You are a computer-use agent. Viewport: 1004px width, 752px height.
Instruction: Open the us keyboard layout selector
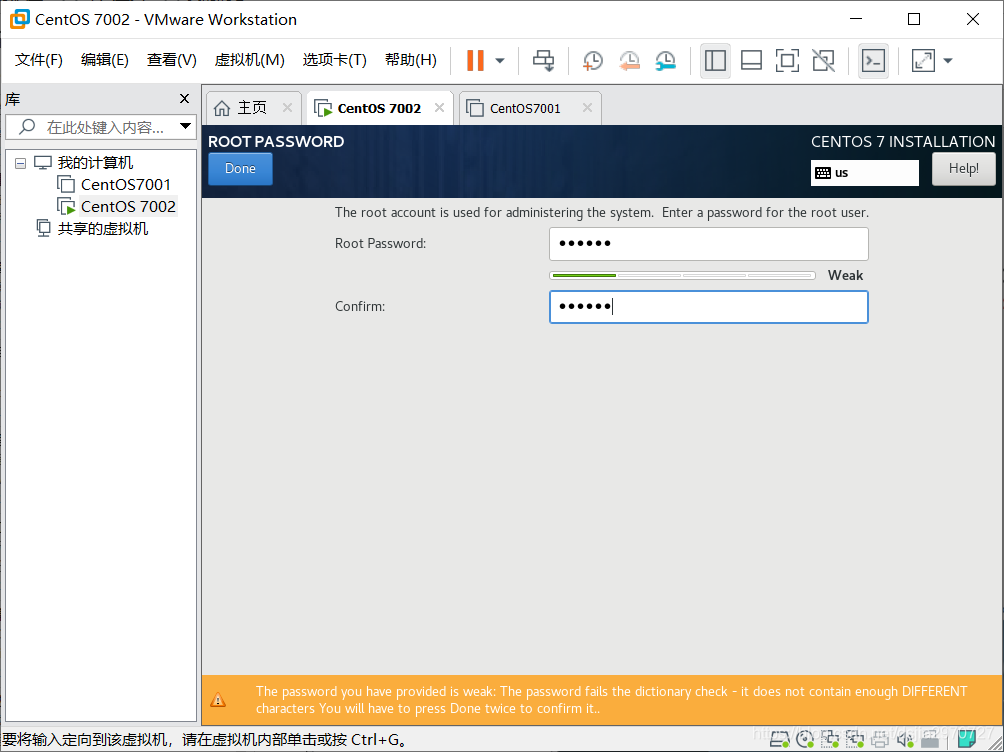click(864, 173)
